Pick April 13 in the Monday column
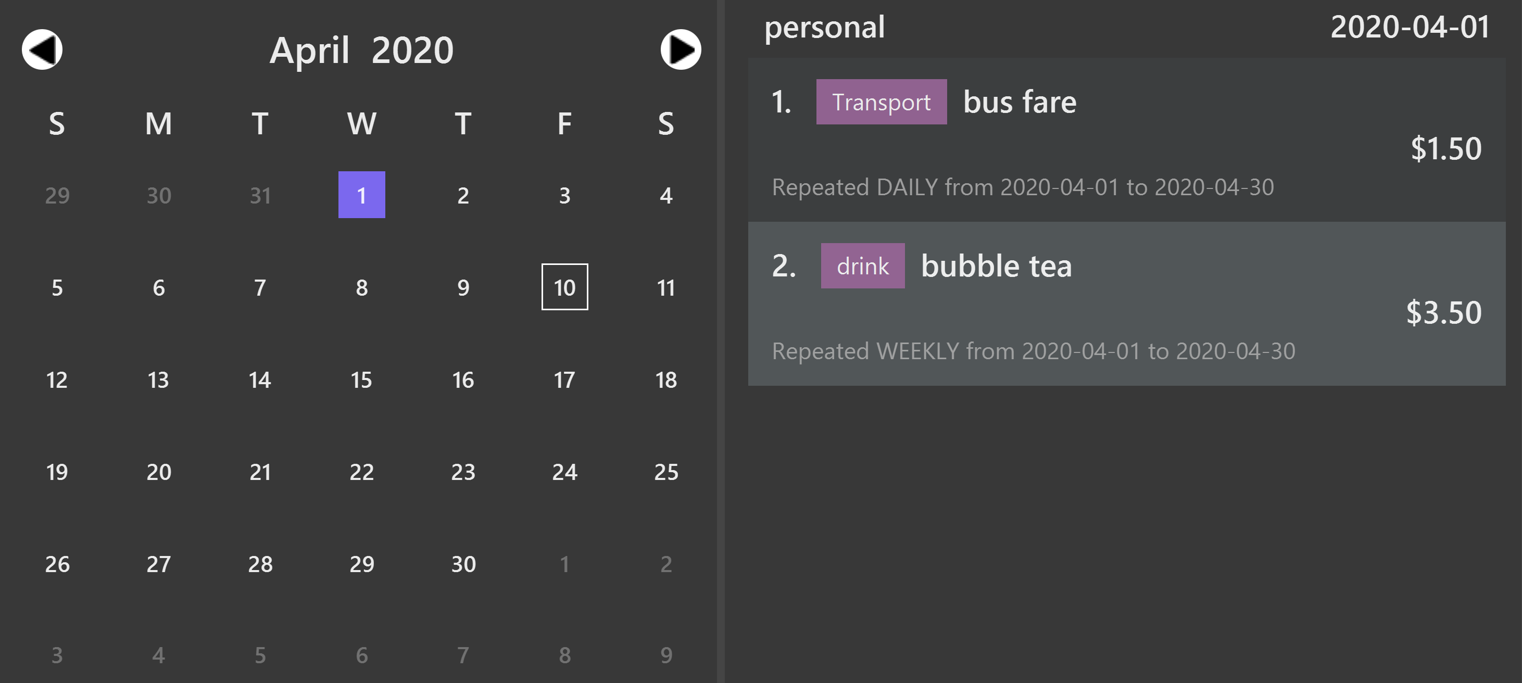 [x=158, y=380]
